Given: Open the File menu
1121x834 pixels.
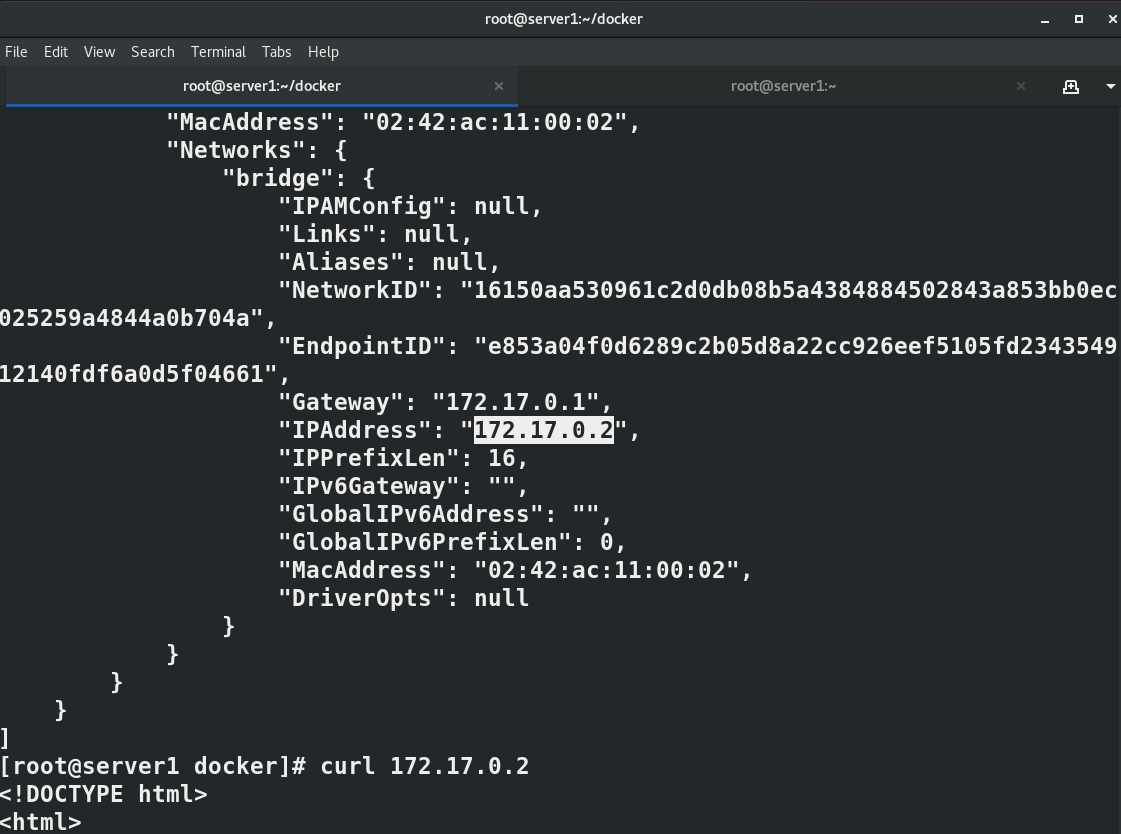Looking at the screenshot, I should 16,51.
